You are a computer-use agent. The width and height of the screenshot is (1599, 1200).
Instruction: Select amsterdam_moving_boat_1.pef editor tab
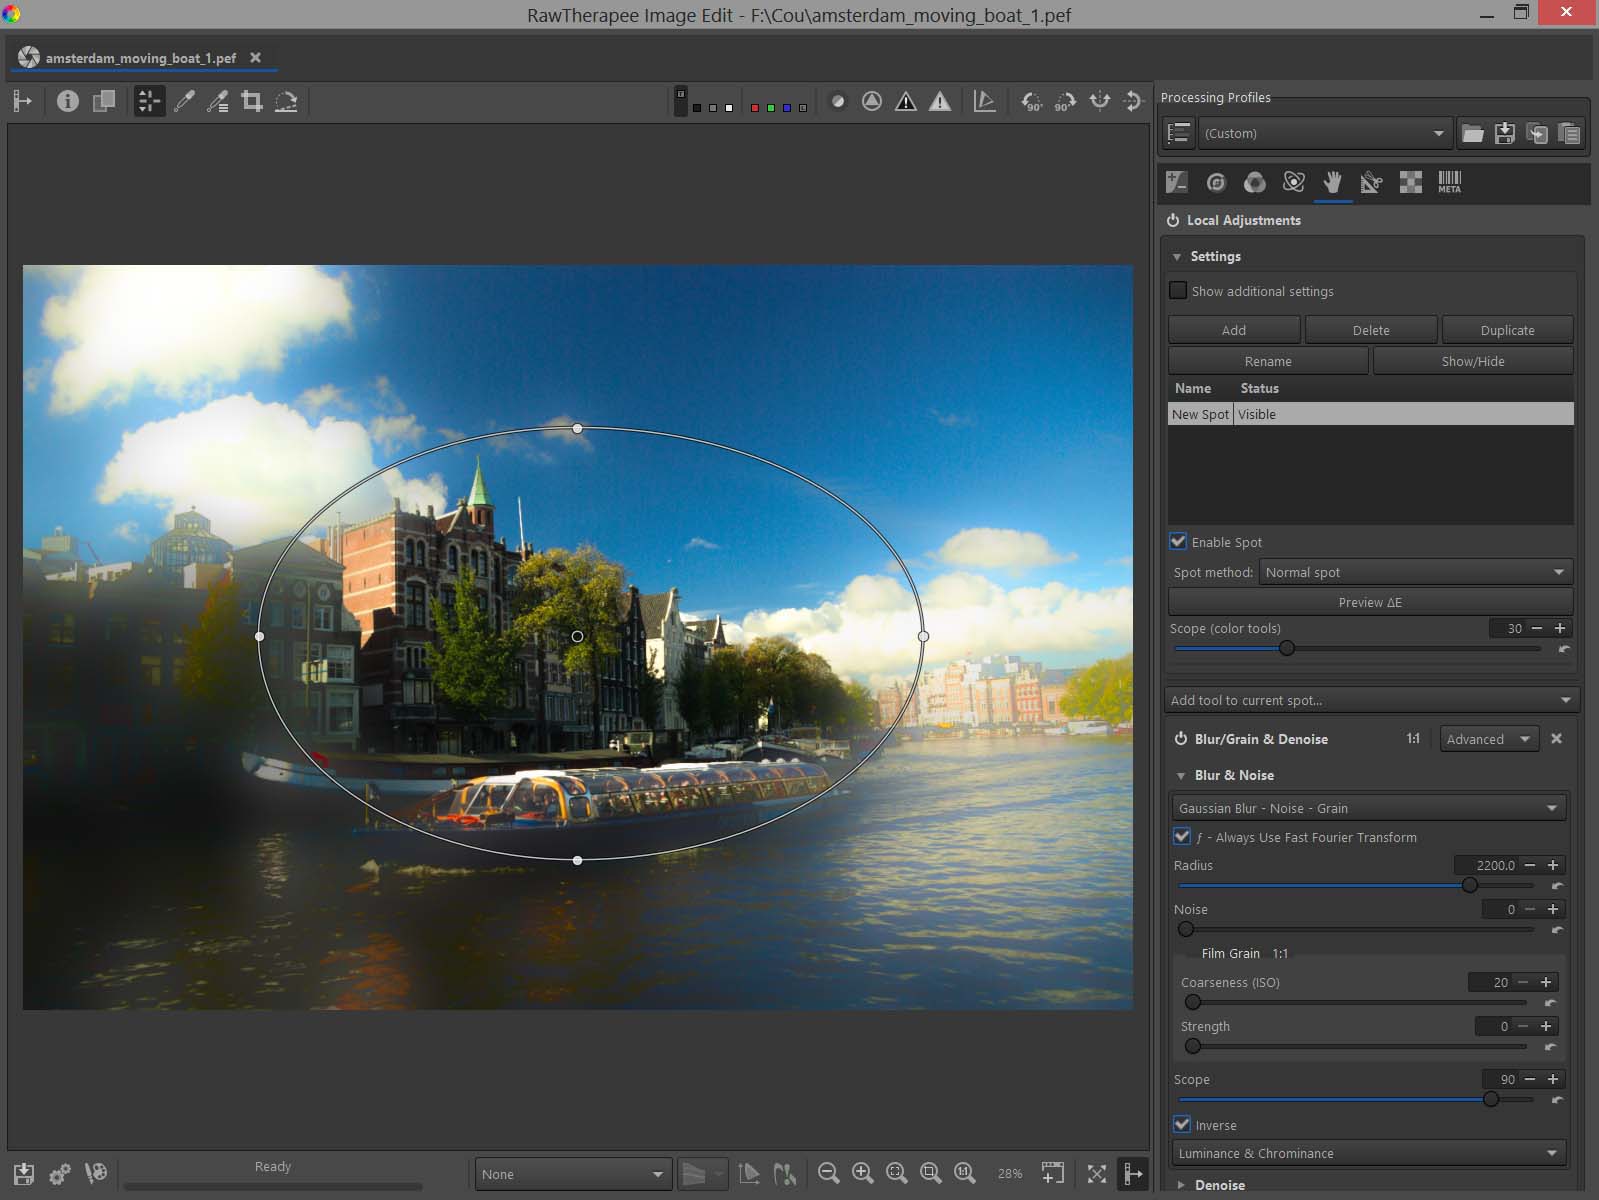coord(140,58)
